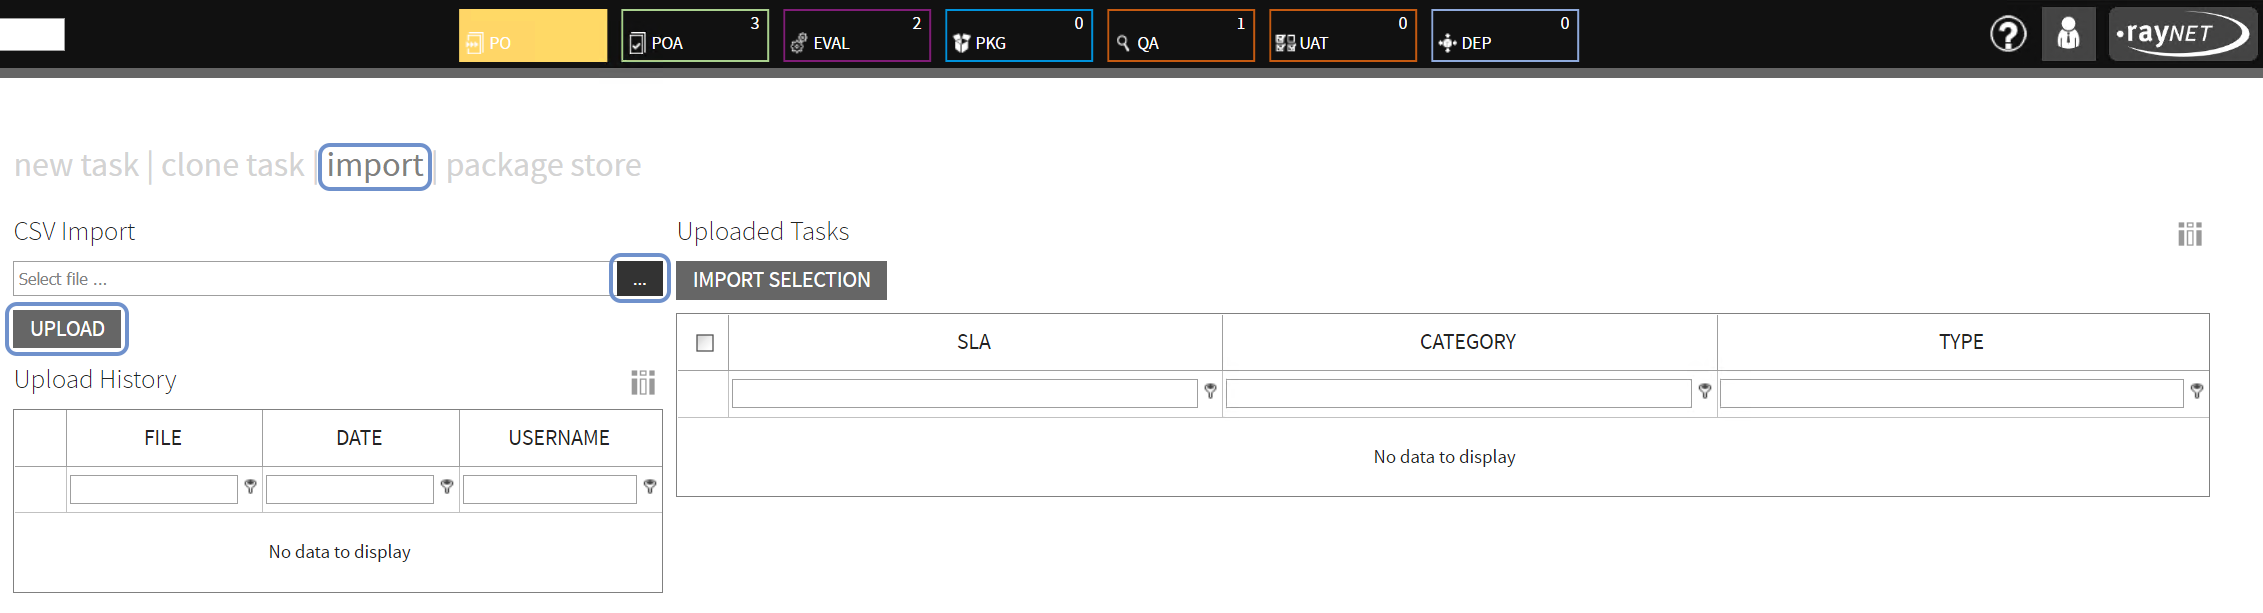Image resolution: width=2263 pixels, height=613 pixels.
Task: Open column chooser for Uploaded Tasks
Action: click(x=2189, y=234)
